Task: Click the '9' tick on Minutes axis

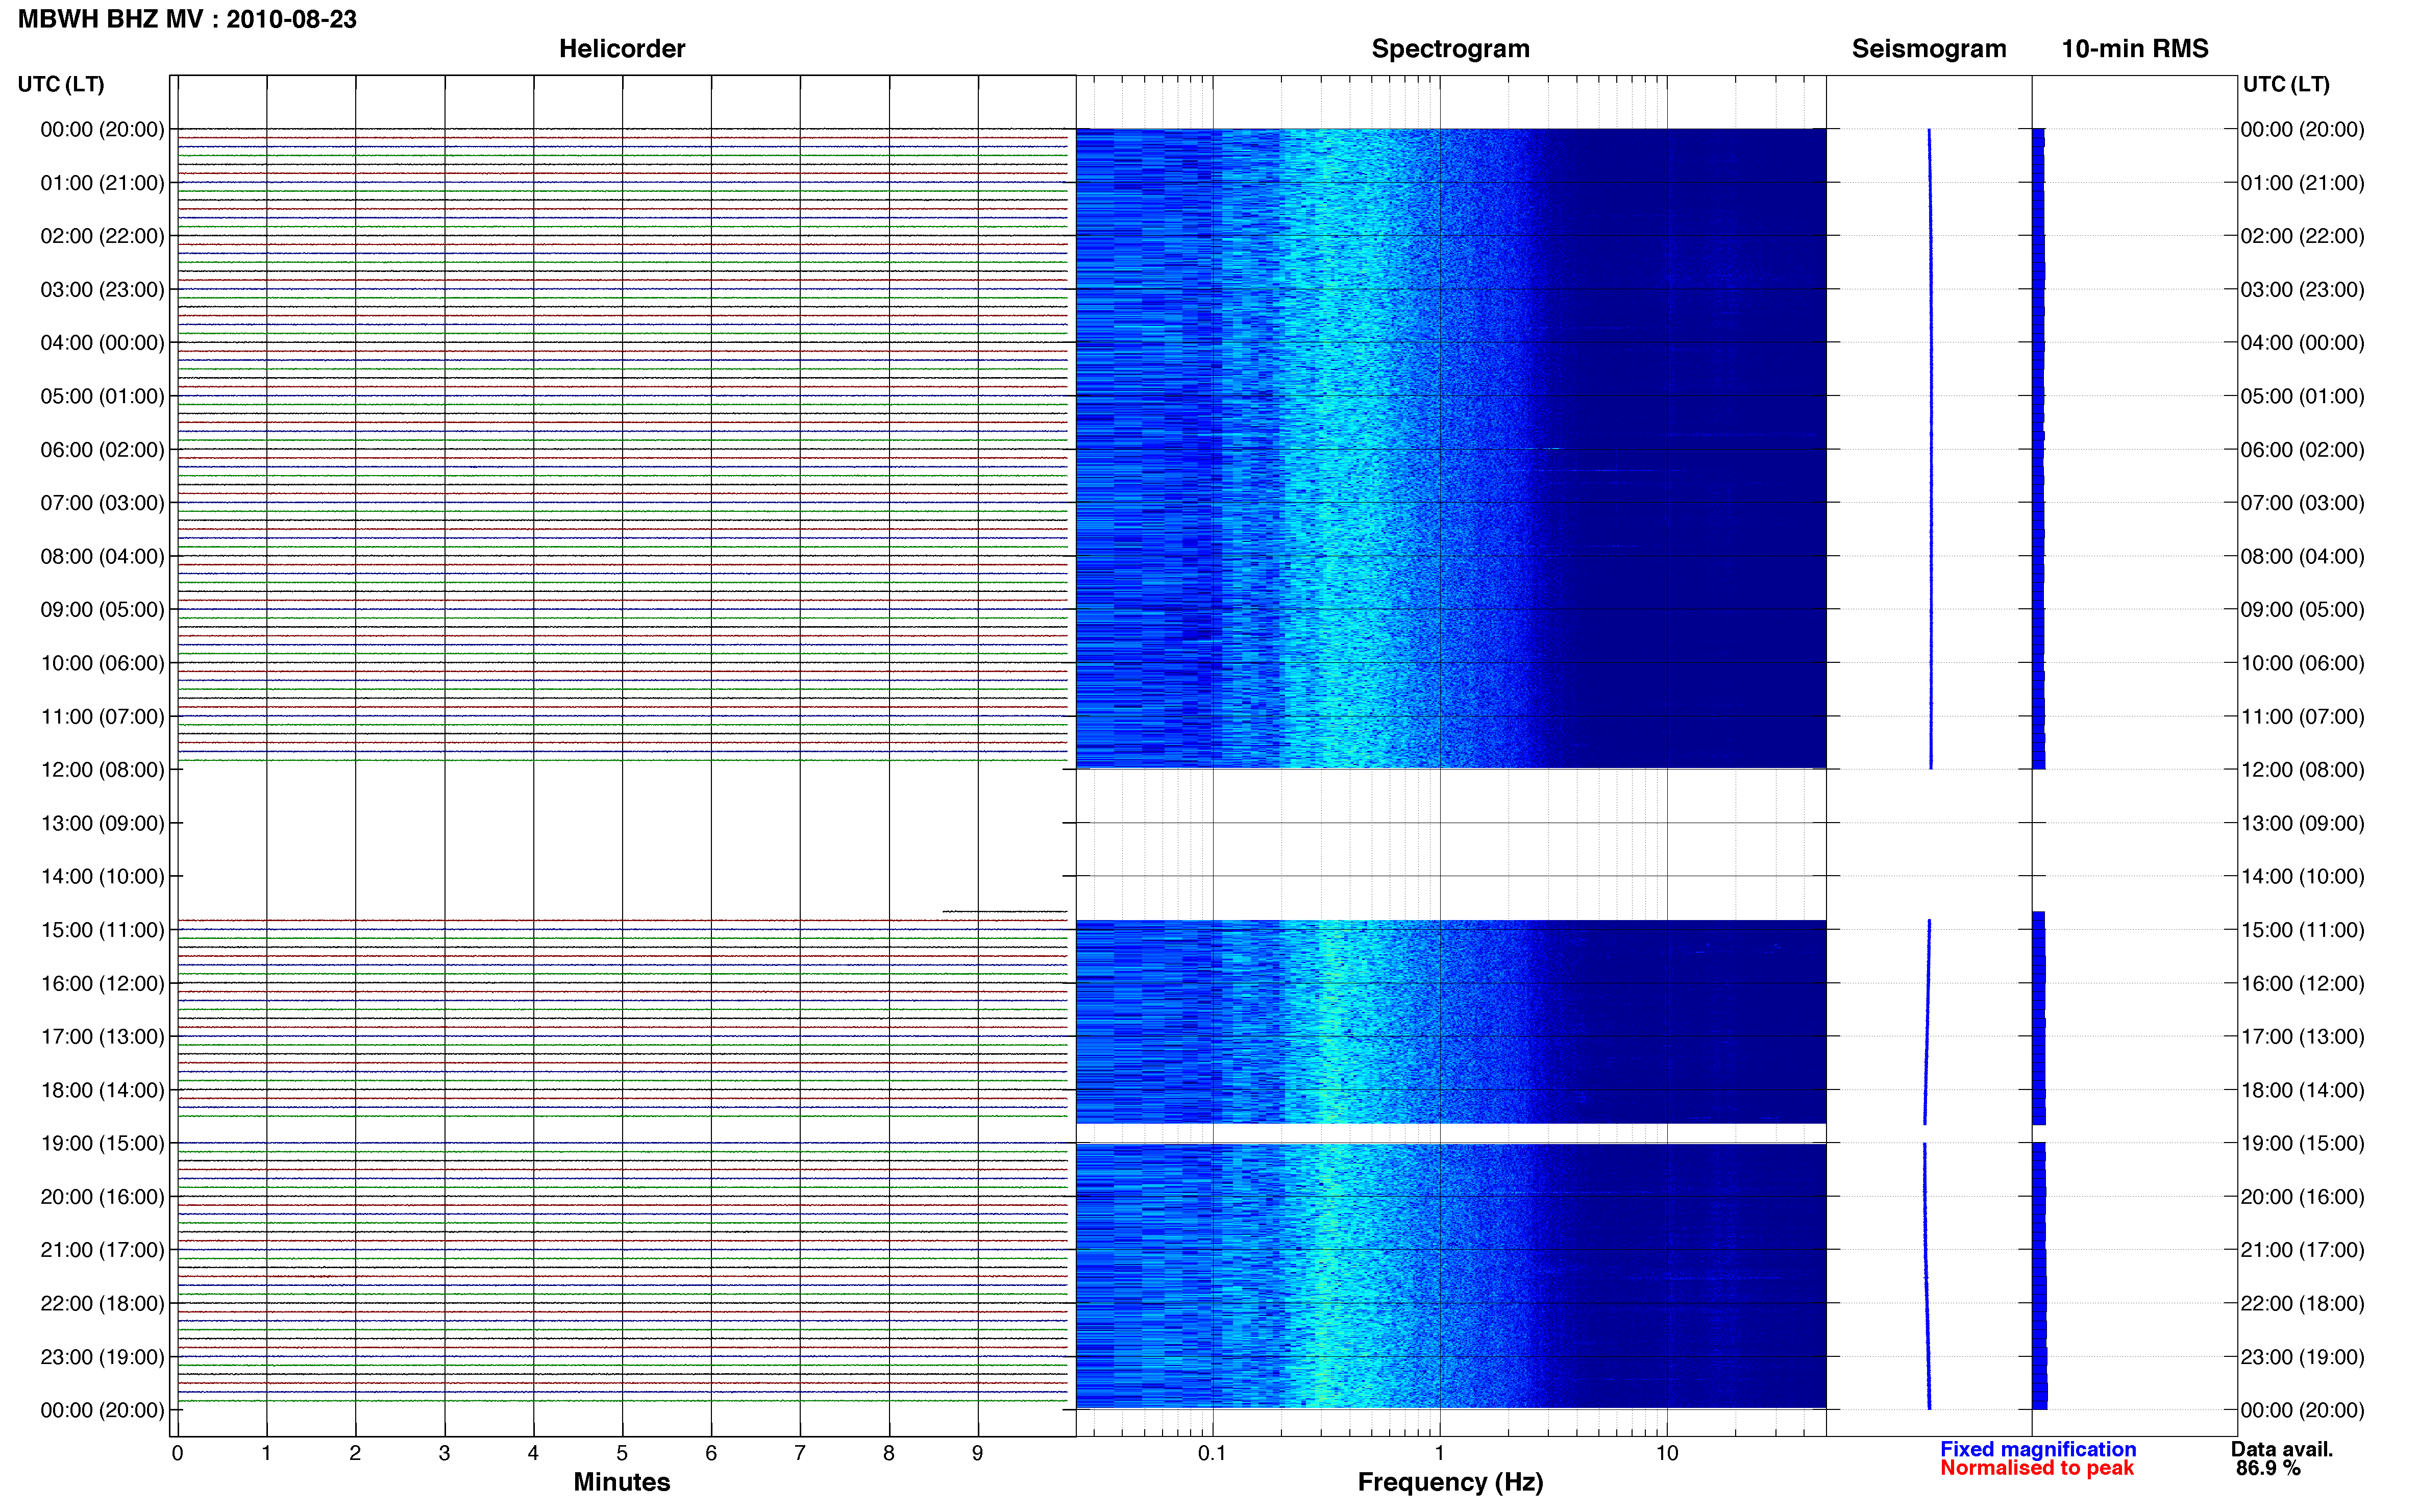Action: point(977,1453)
